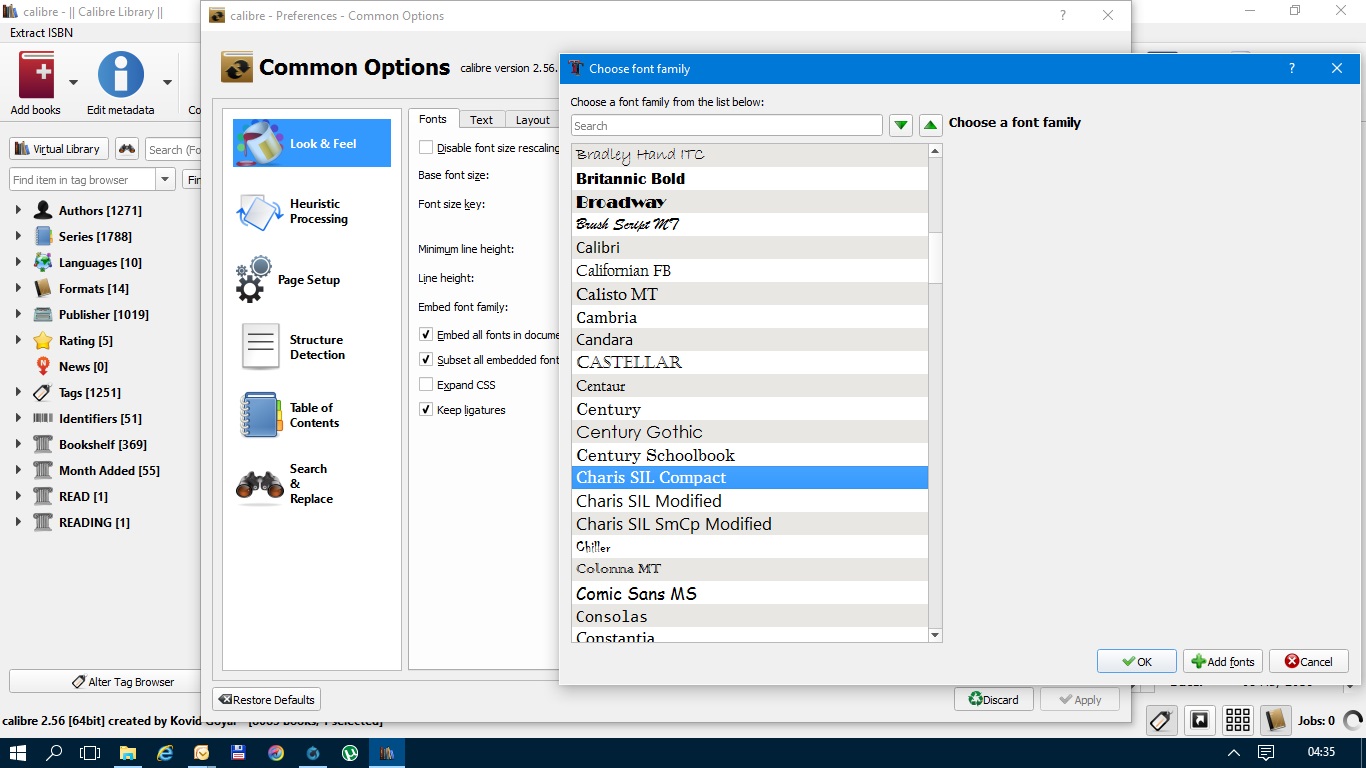Open the Virtual Library button
1366x768 pixels.
[x=58, y=149]
